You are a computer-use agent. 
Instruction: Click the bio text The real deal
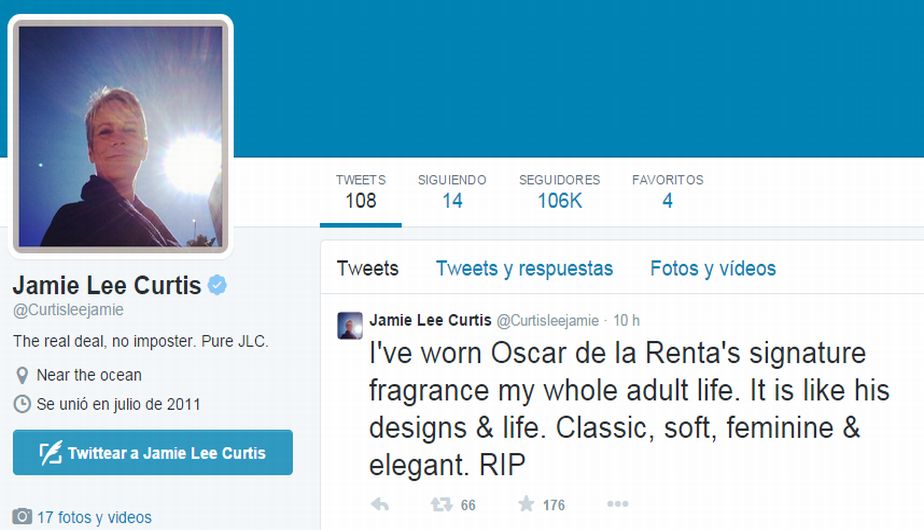click(141, 341)
